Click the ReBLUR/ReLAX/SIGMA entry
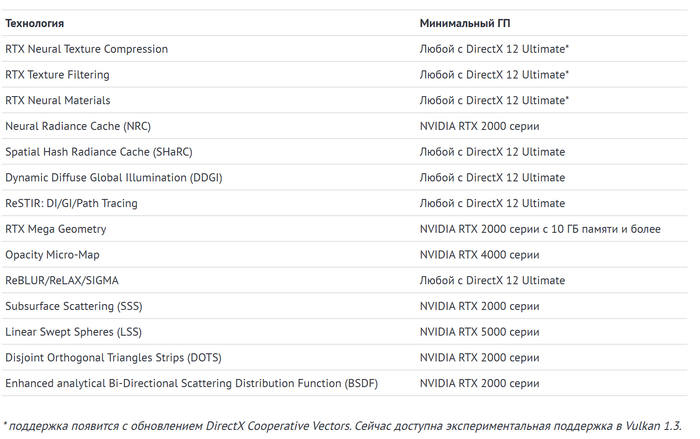The width and height of the screenshot is (700, 439). click(61, 281)
